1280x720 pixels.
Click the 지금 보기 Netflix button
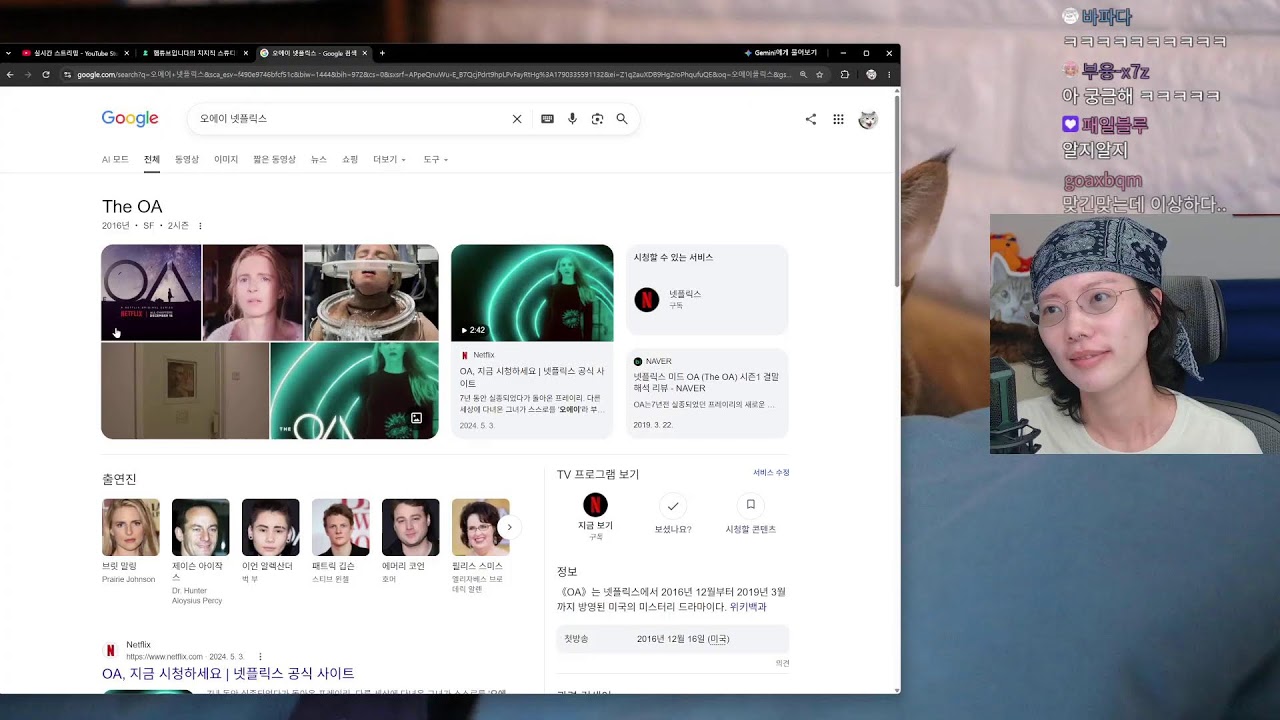coord(595,515)
